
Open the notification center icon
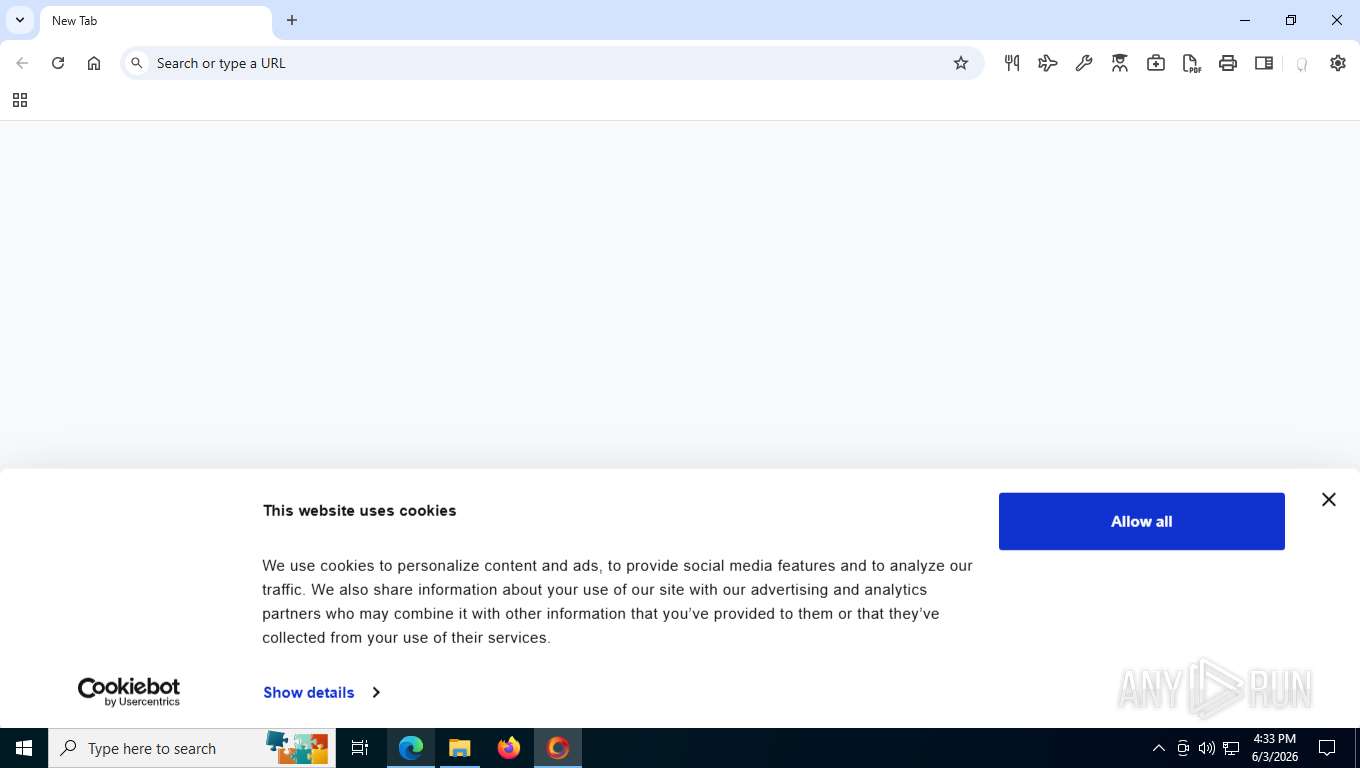pyautogui.click(x=1327, y=748)
